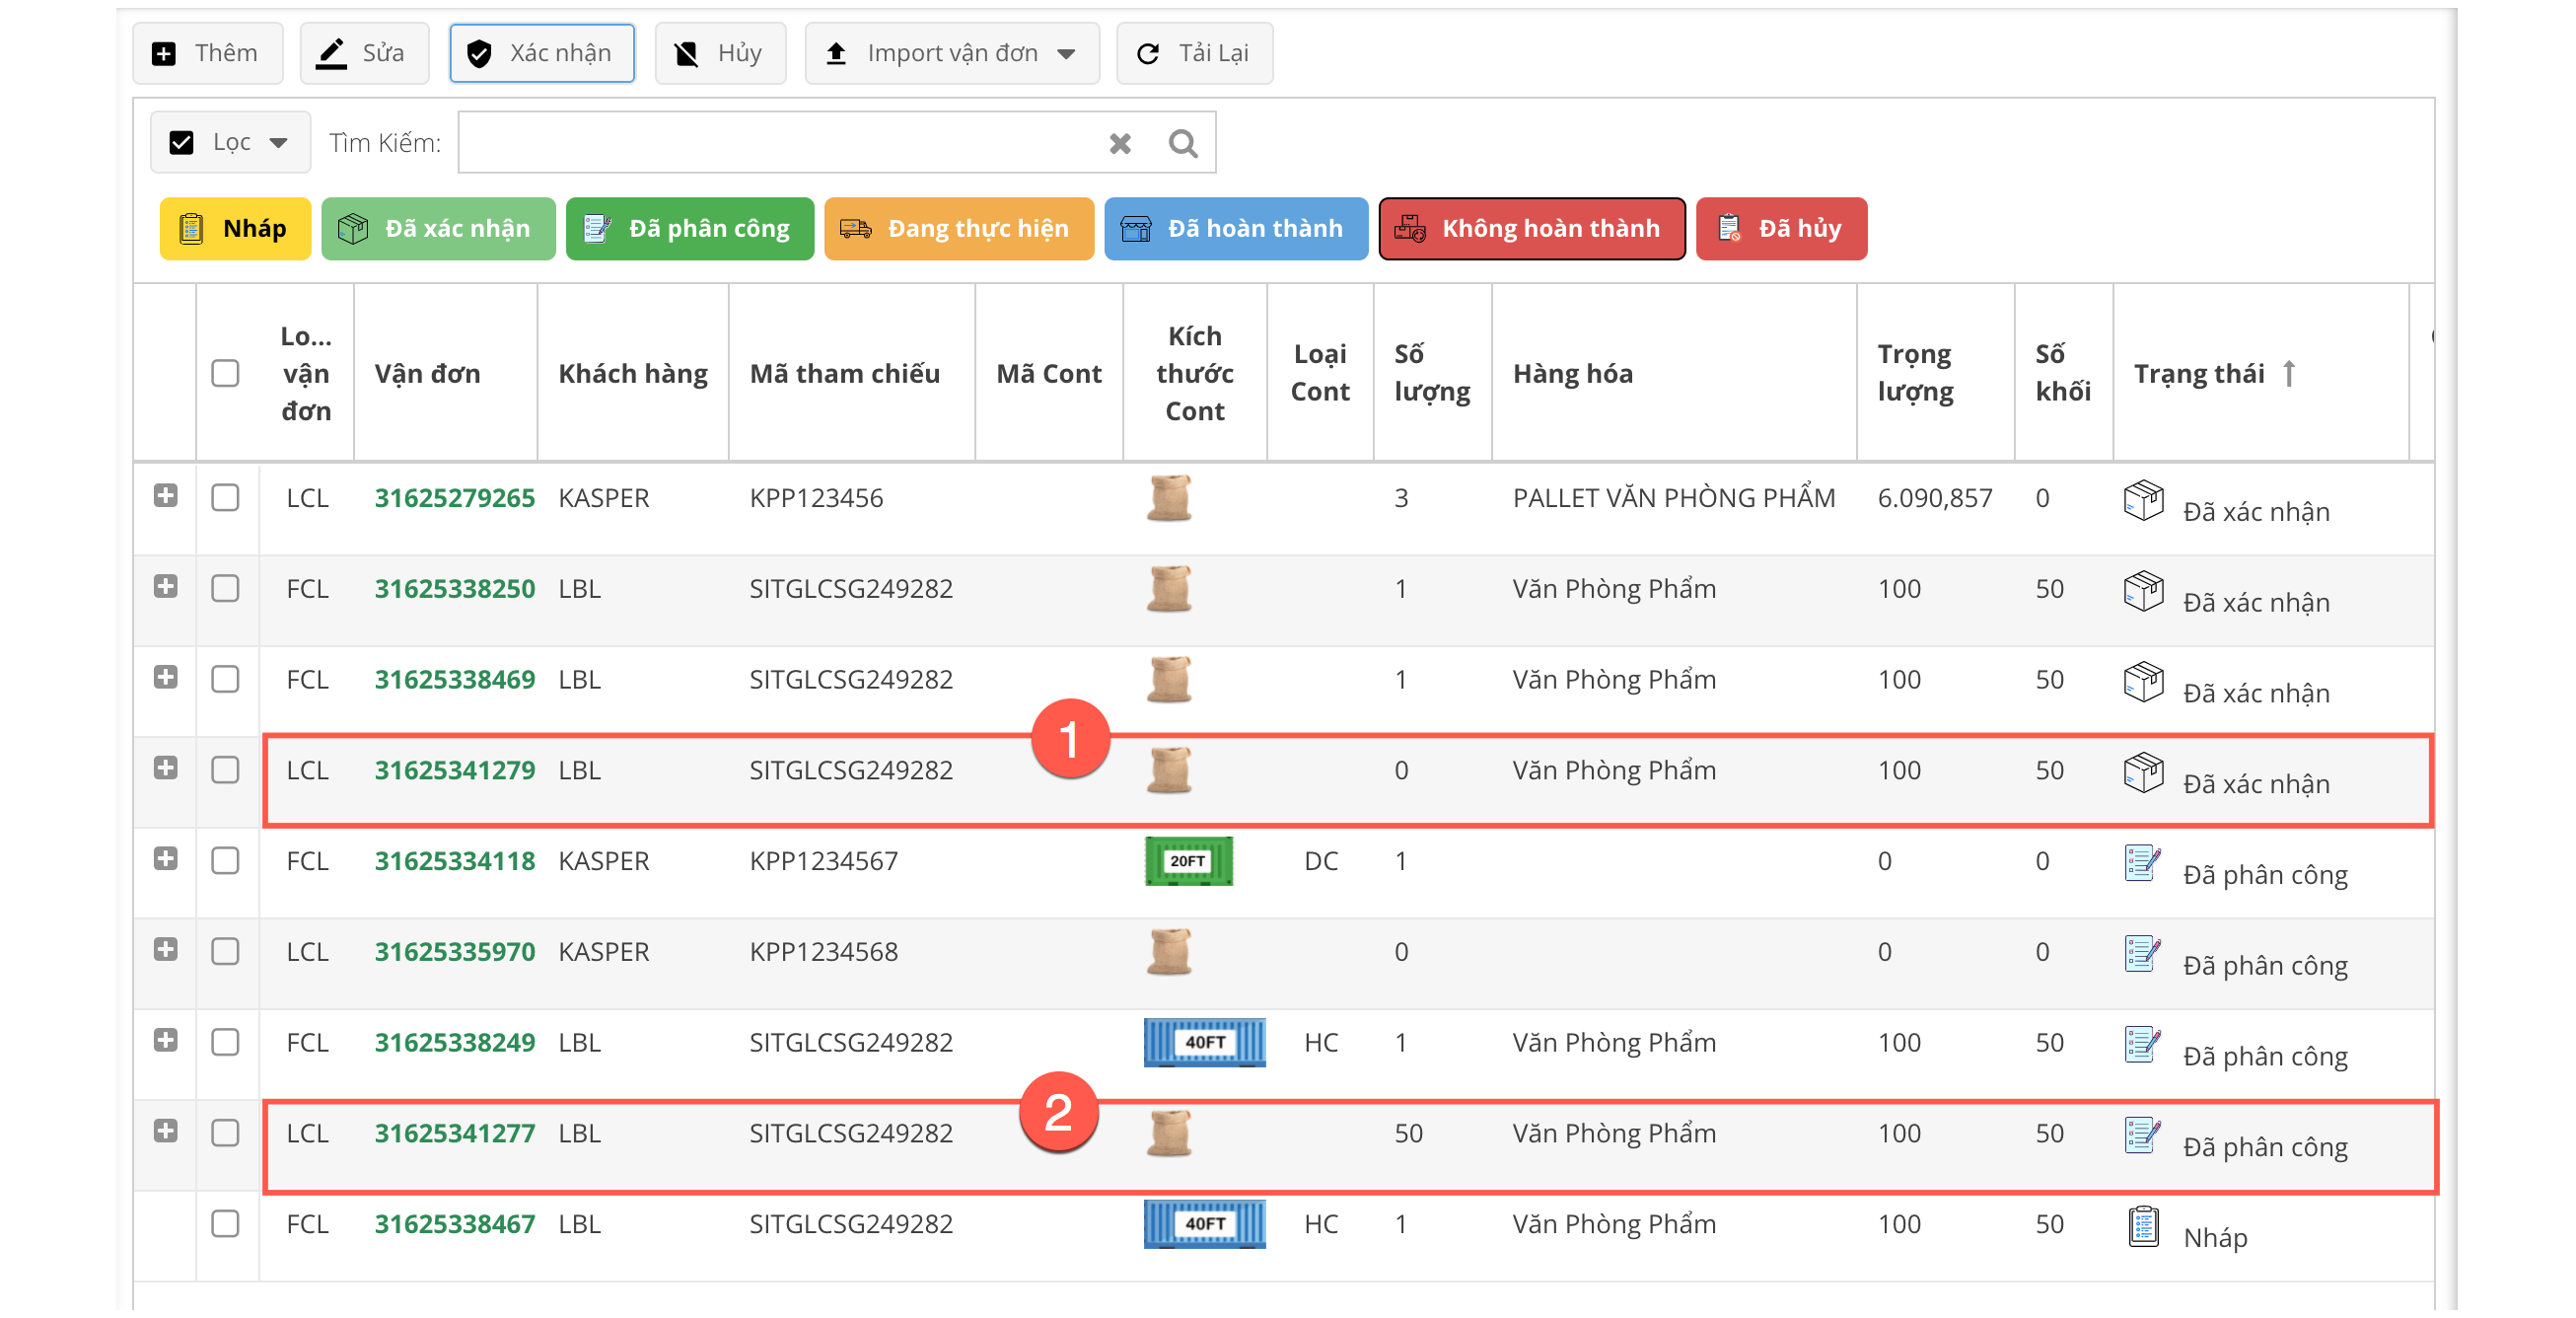Screen dimensions: 2576x1318
Task: Clear search with the X icon
Action: [1120, 144]
